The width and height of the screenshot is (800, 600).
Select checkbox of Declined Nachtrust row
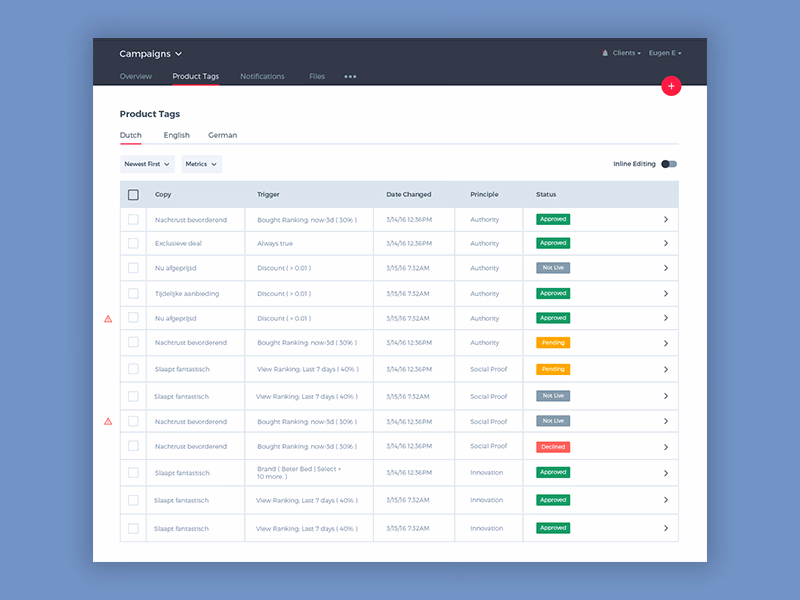133,446
